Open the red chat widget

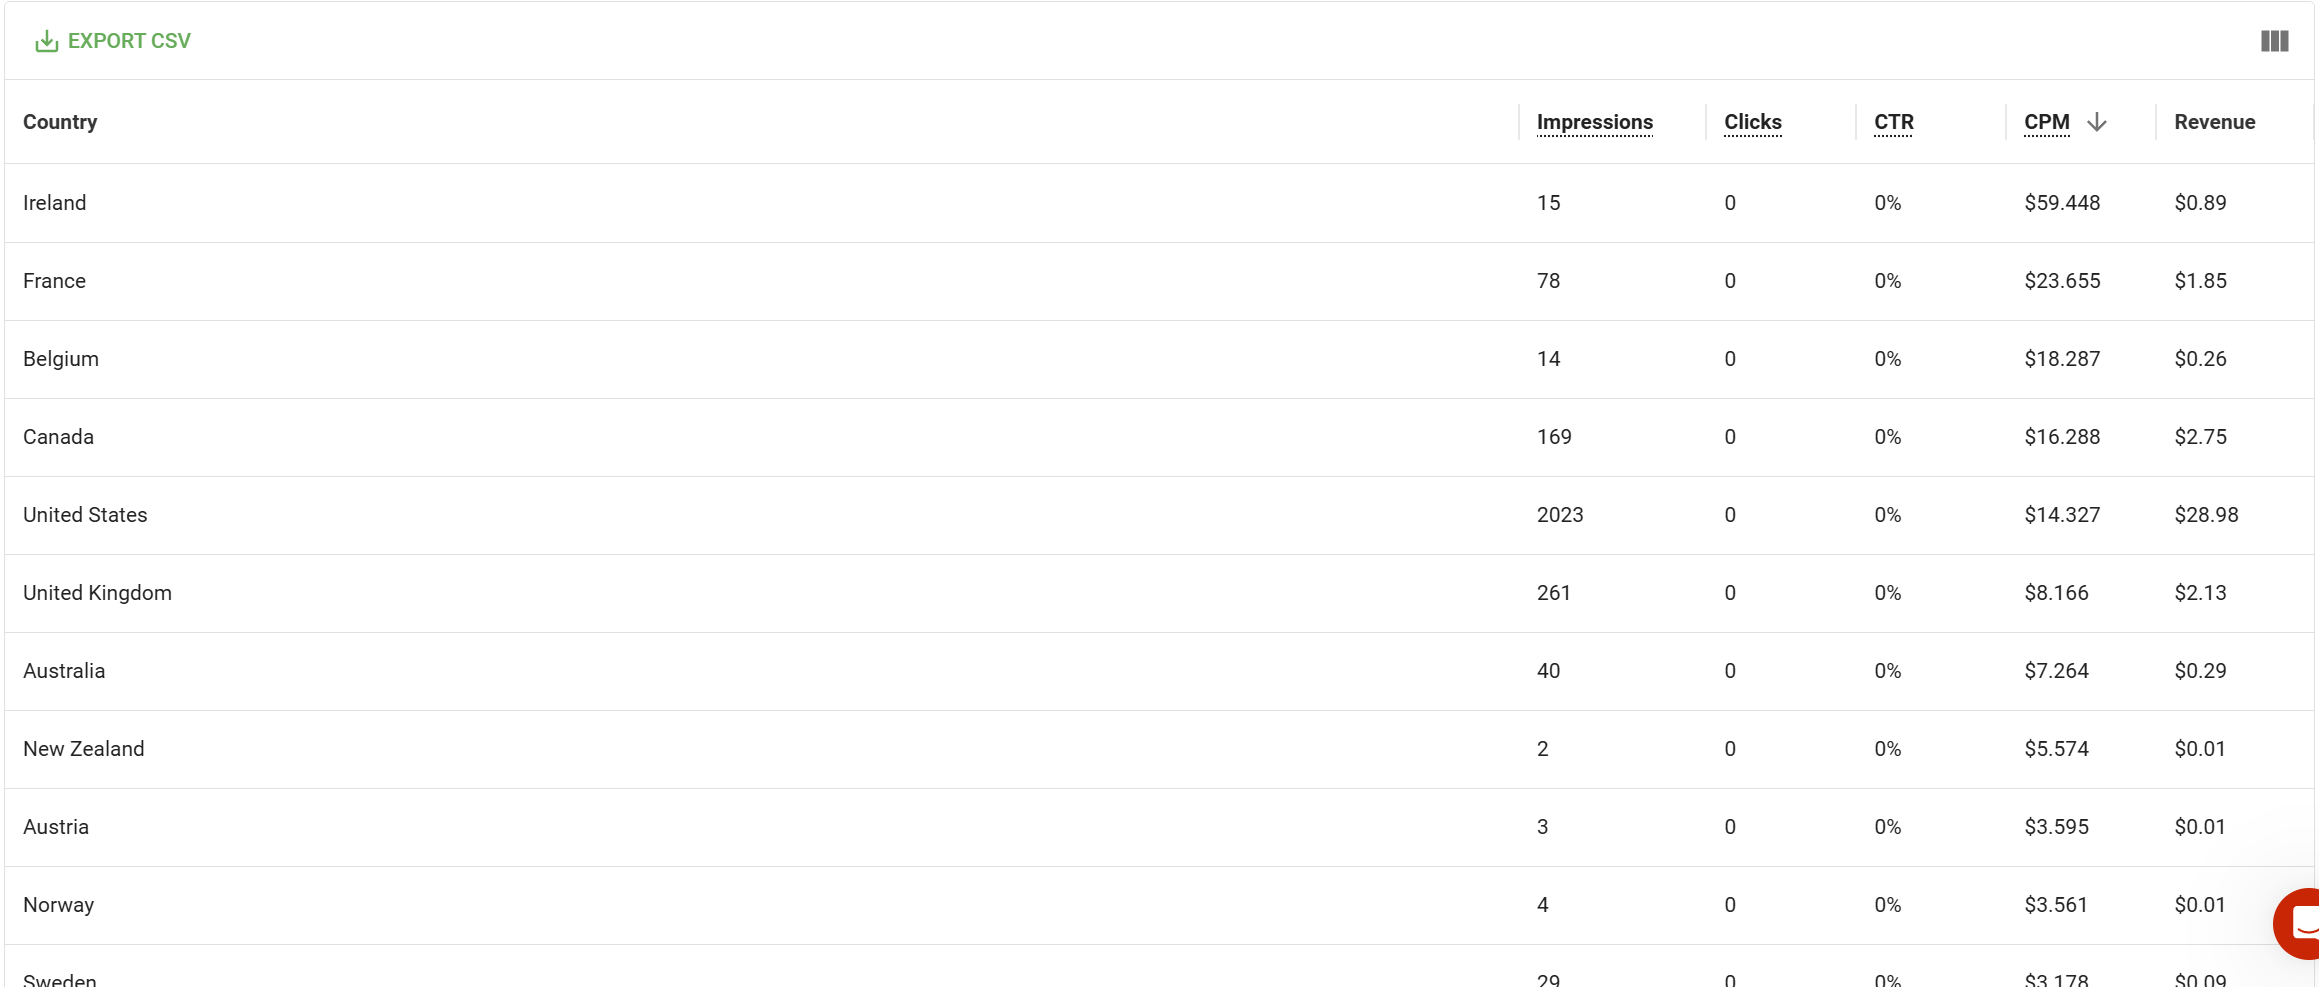(x=2298, y=923)
